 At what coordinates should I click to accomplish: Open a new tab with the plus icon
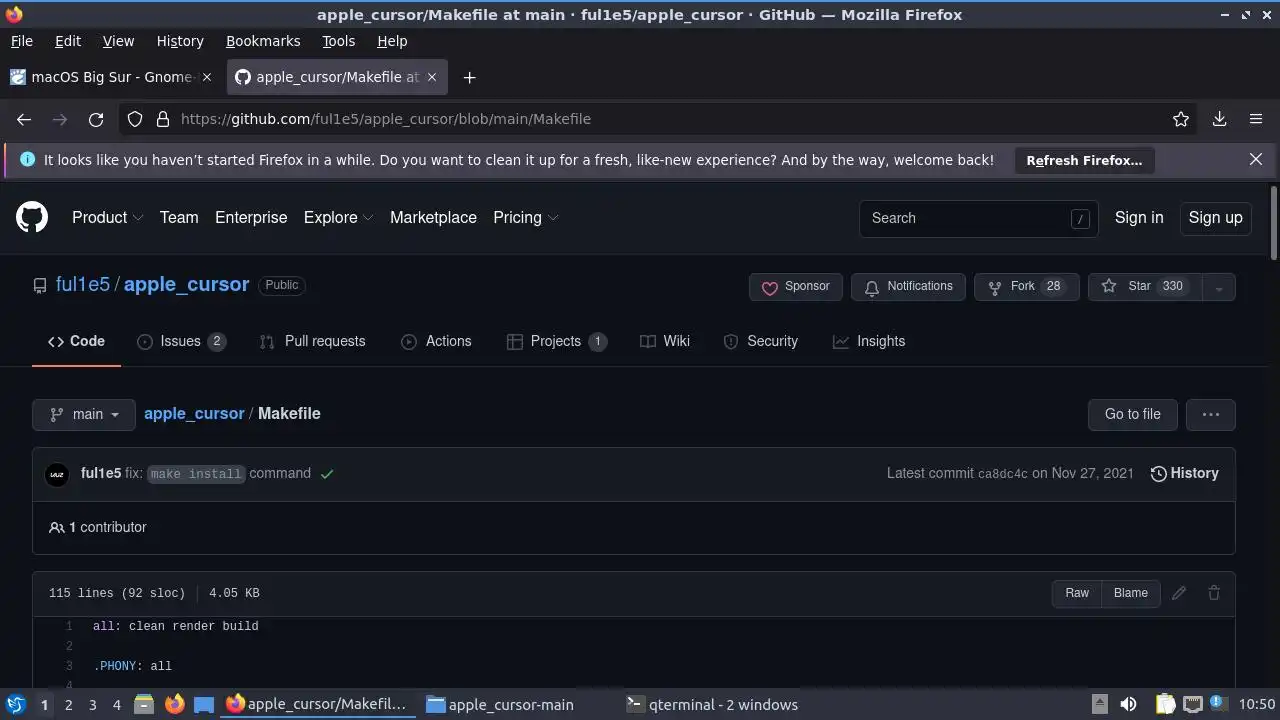[469, 77]
